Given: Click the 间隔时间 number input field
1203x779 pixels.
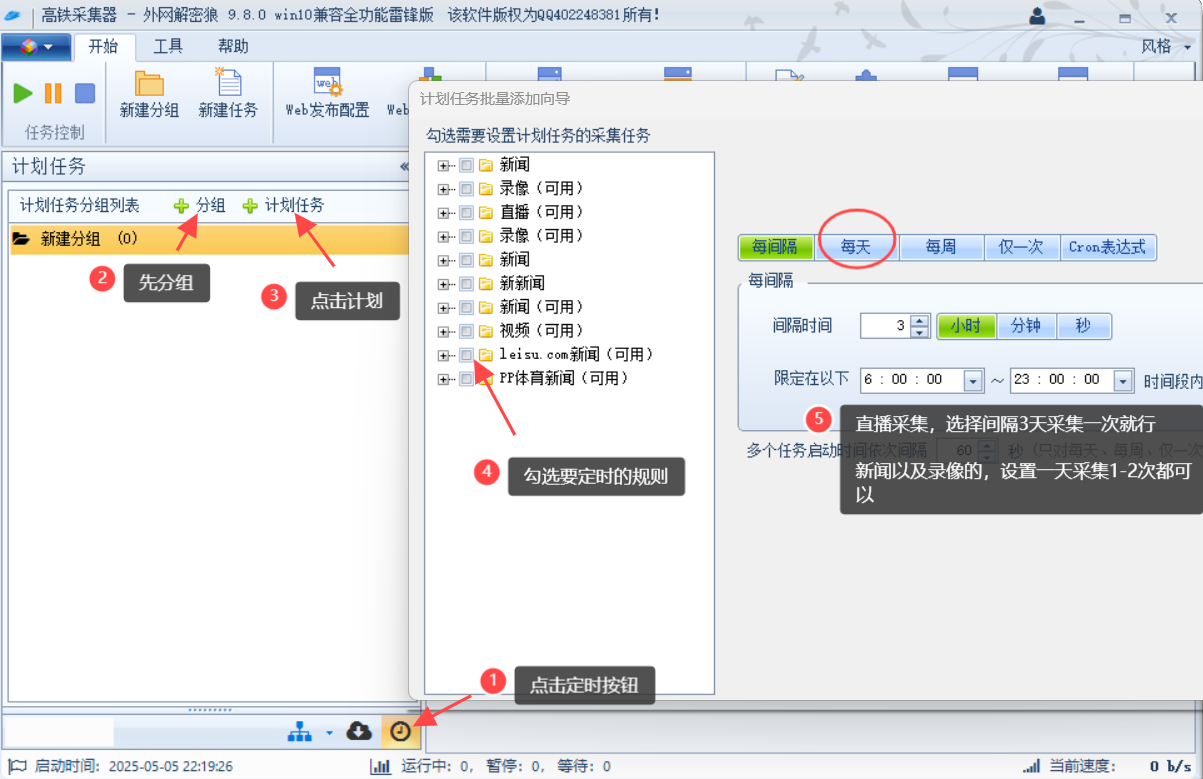Looking at the screenshot, I should click(885, 326).
